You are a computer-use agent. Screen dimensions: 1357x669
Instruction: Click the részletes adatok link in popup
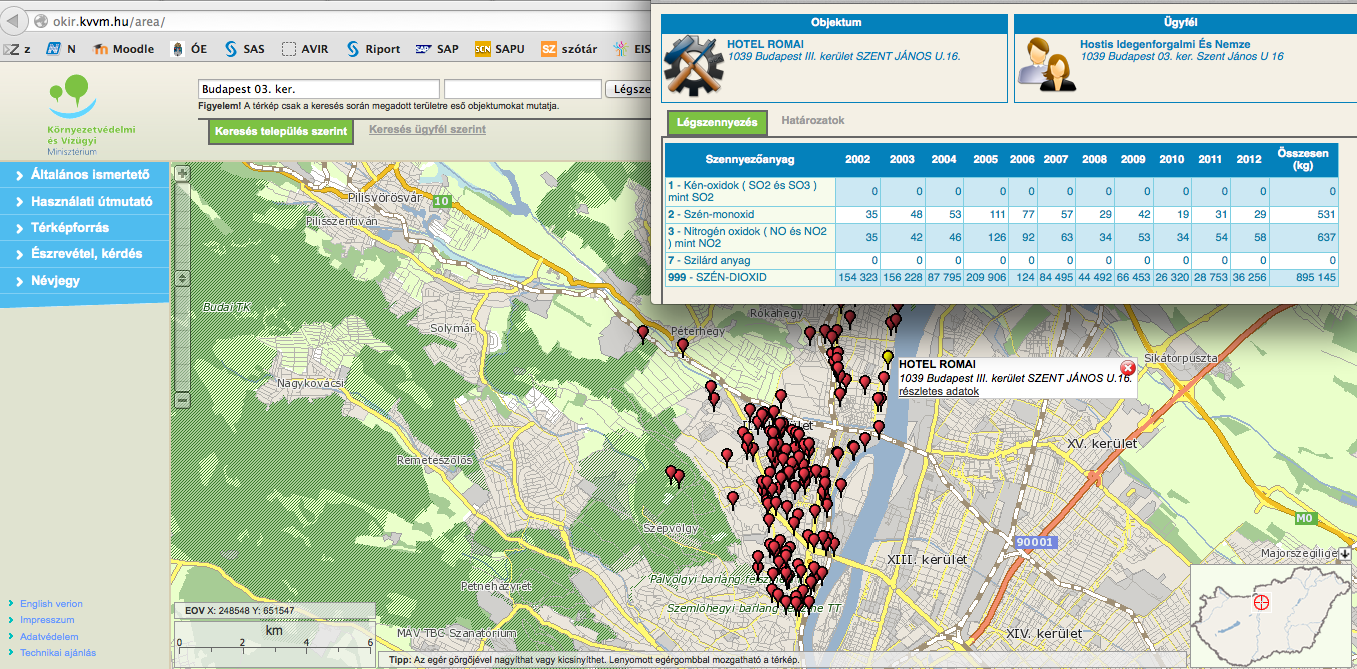(x=939, y=391)
